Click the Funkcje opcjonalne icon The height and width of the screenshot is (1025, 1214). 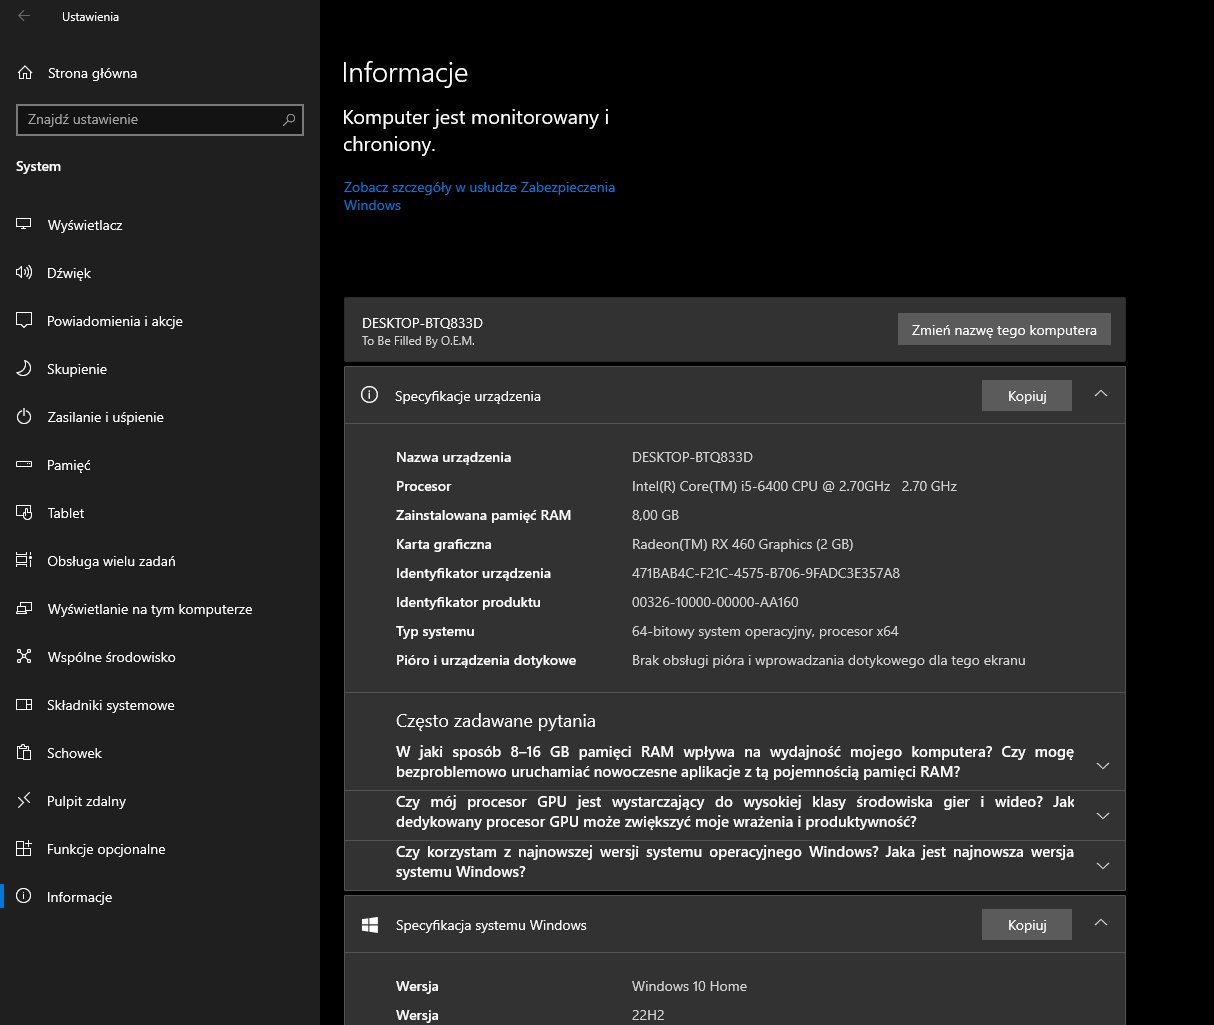25,849
